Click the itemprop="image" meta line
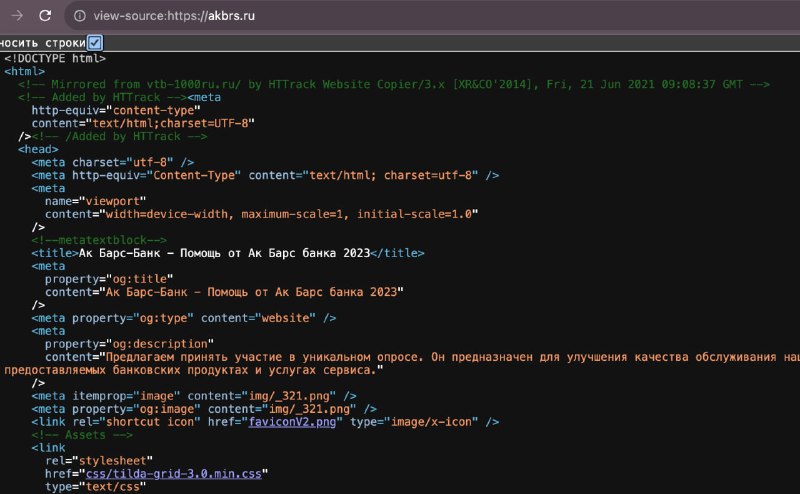Image resolution: width=800 pixels, height=494 pixels. [x=194, y=396]
